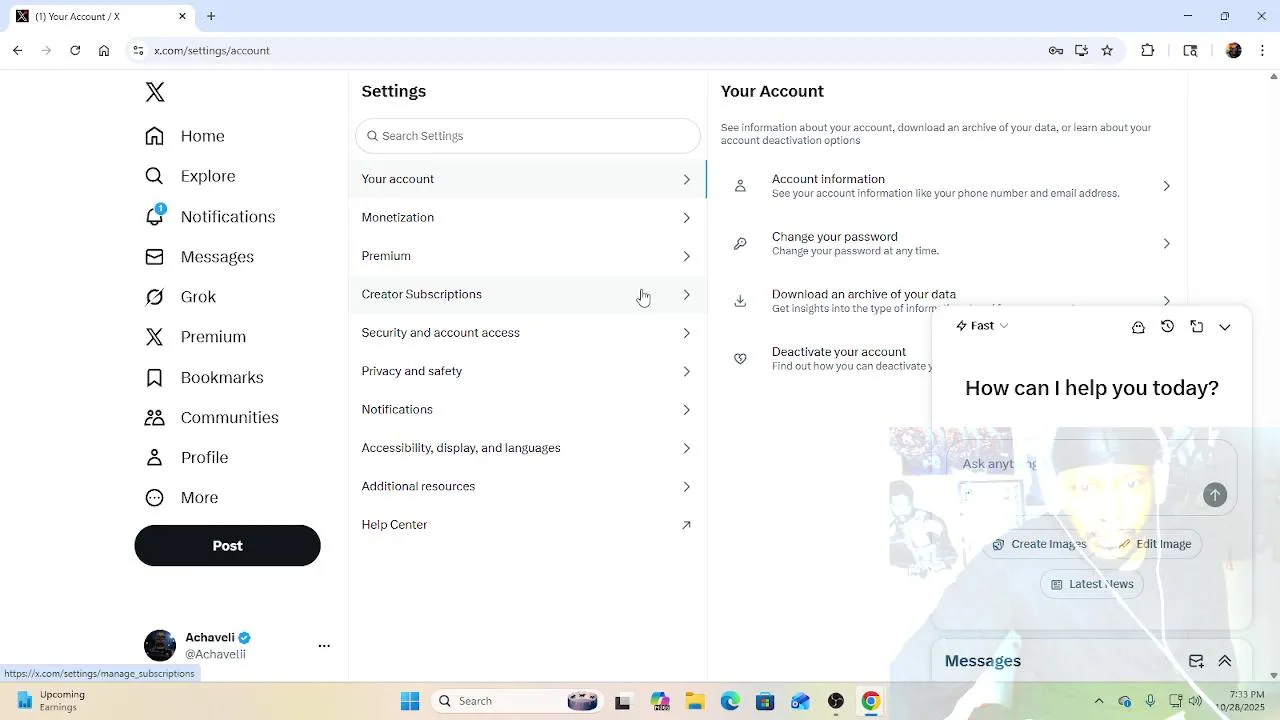
Task: Open Account information
Action: click(947, 186)
